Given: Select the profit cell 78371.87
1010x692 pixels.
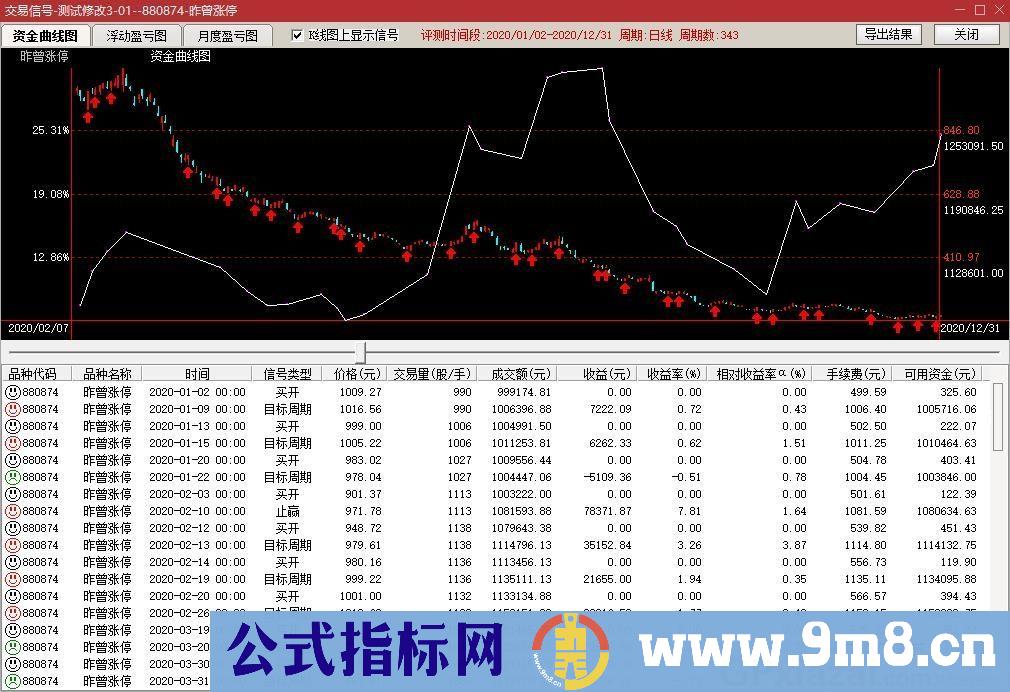Looking at the screenshot, I should (607, 511).
